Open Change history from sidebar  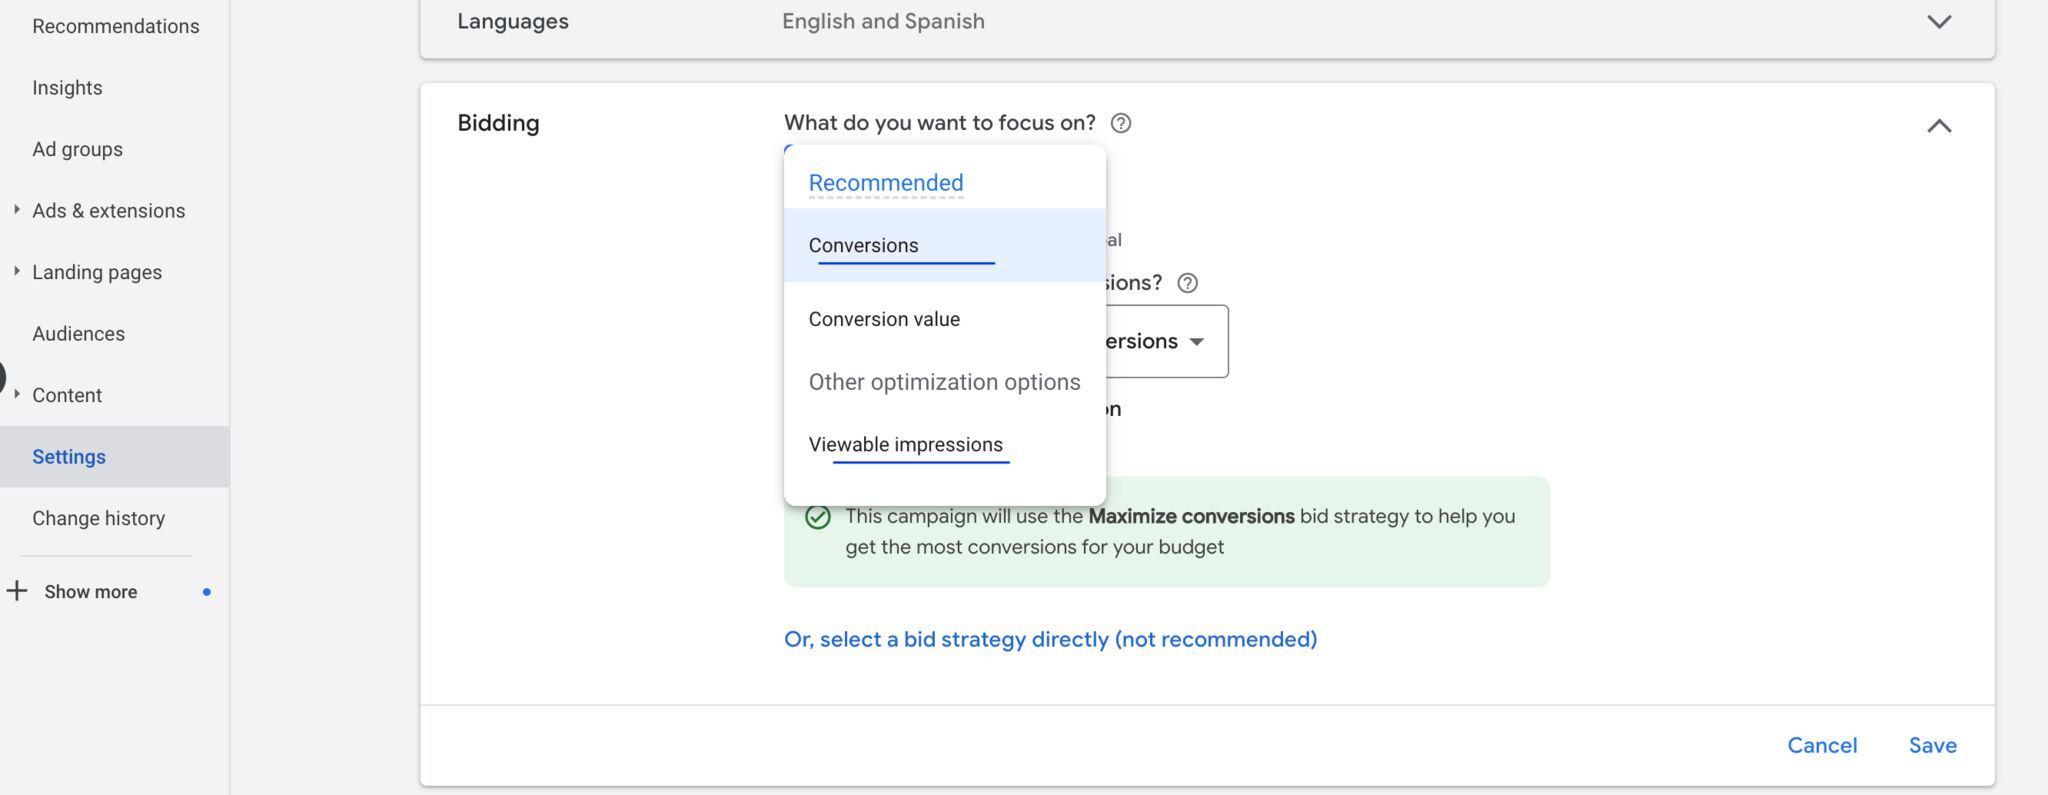98,518
